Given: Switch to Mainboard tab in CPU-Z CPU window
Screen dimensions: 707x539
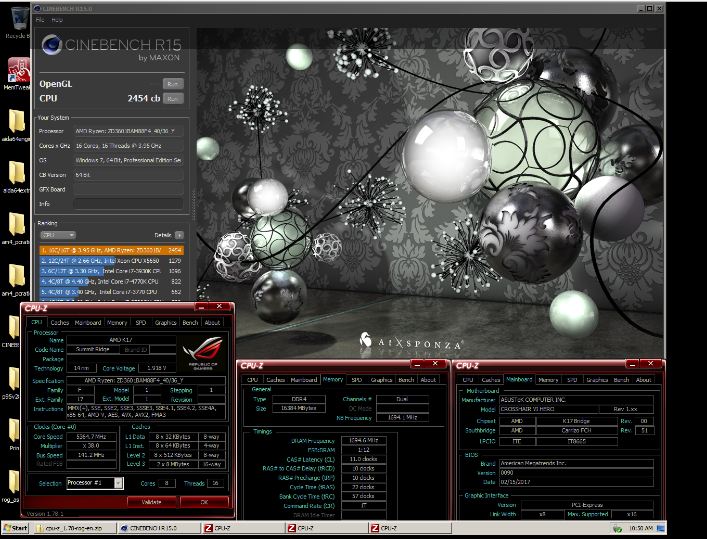Looking at the screenshot, I should 88,322.
